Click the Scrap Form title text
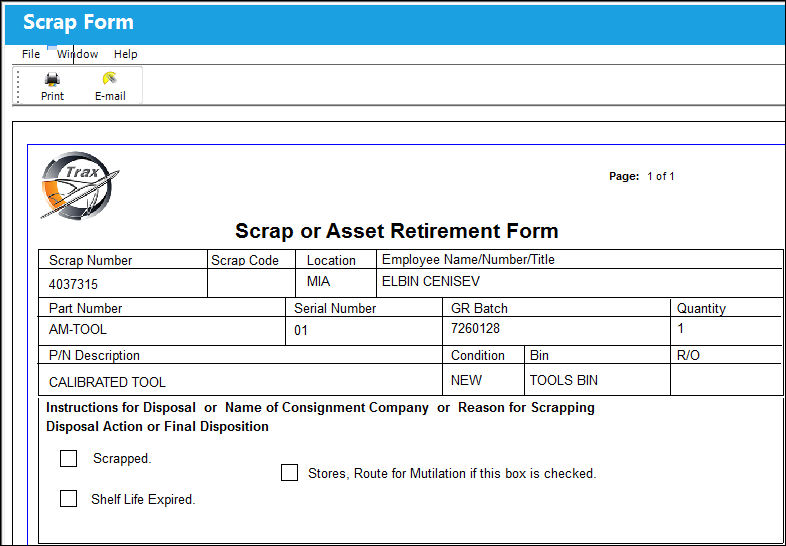Screen dimensions: 786x546 78,23
